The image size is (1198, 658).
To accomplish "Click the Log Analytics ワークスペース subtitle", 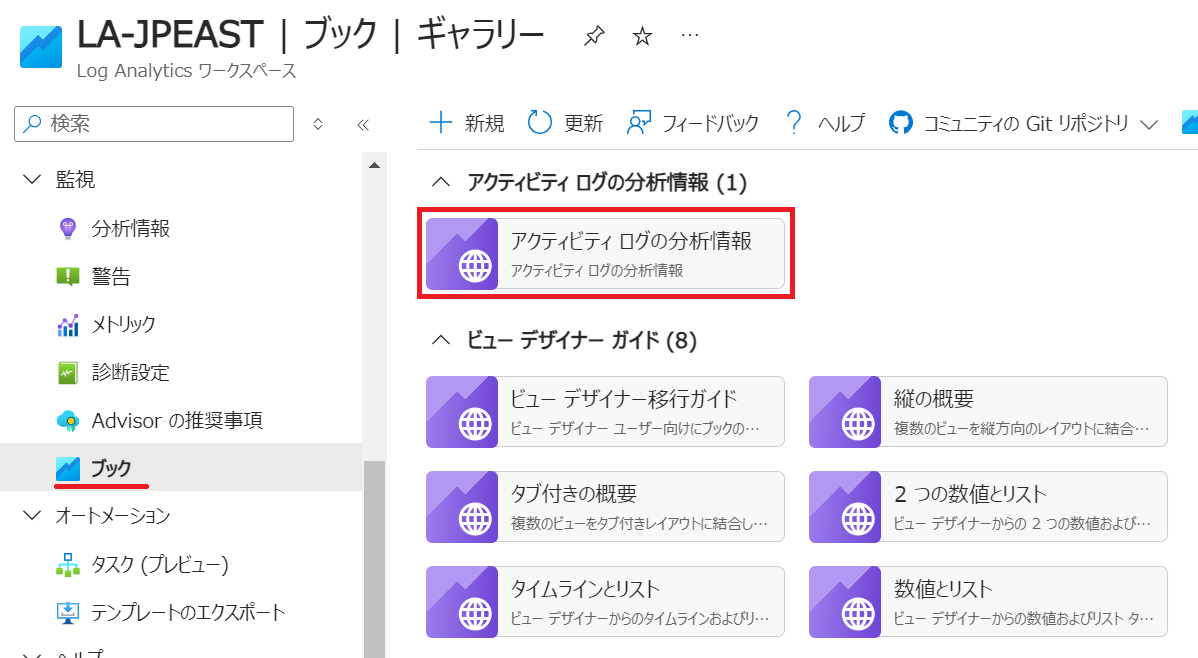I will [x=186, y=71].
